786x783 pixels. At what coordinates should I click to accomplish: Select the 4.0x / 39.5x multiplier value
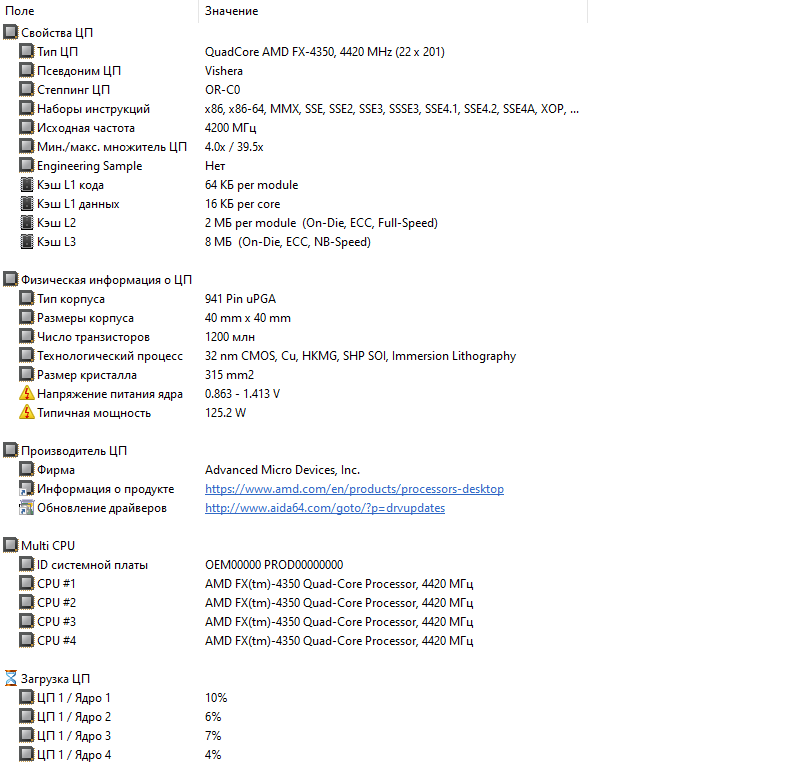(x=234, y=147)
